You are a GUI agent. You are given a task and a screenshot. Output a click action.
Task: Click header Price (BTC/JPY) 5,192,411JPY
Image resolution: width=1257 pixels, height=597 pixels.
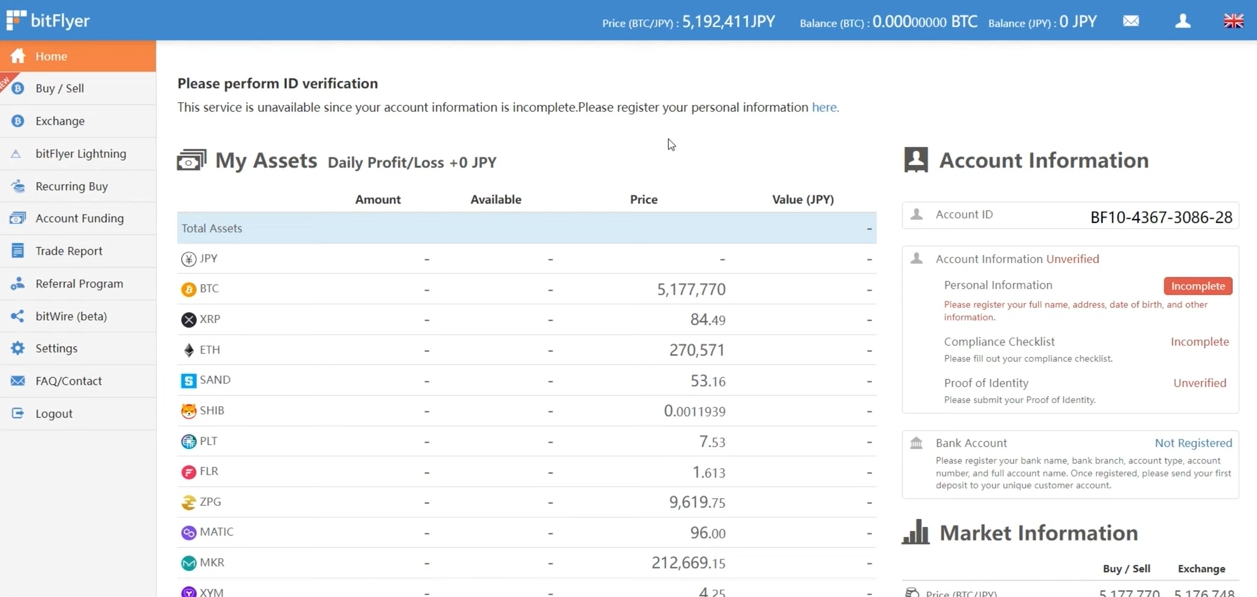click(x=688, y=21)
